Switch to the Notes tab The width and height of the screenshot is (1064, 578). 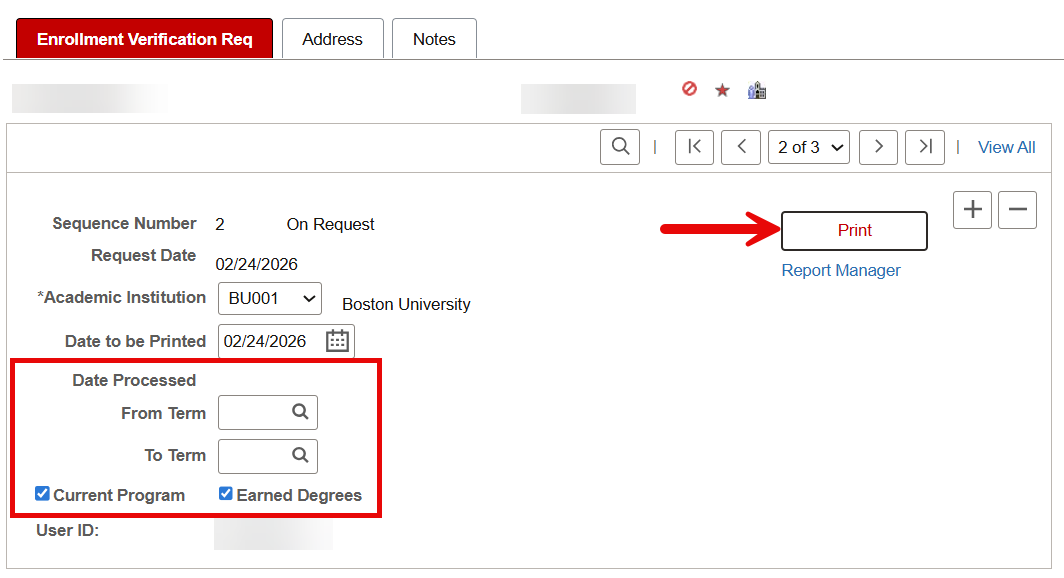[x=434, y=39]
